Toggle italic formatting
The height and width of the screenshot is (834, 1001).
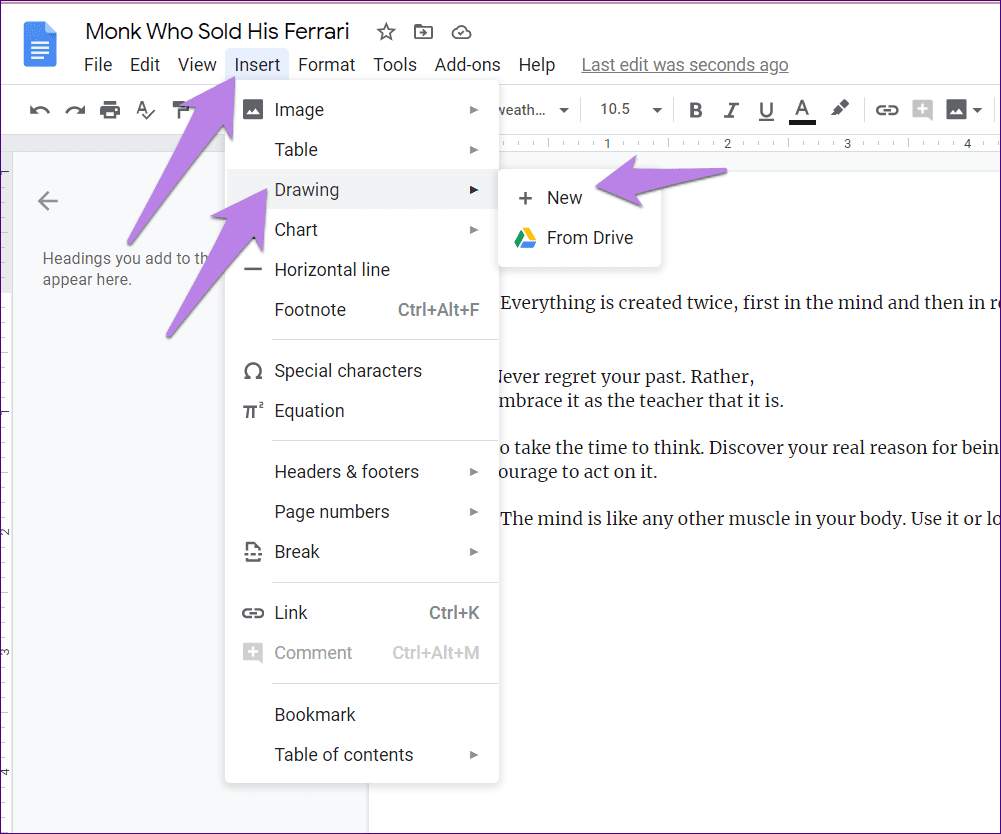pos(731,110)
